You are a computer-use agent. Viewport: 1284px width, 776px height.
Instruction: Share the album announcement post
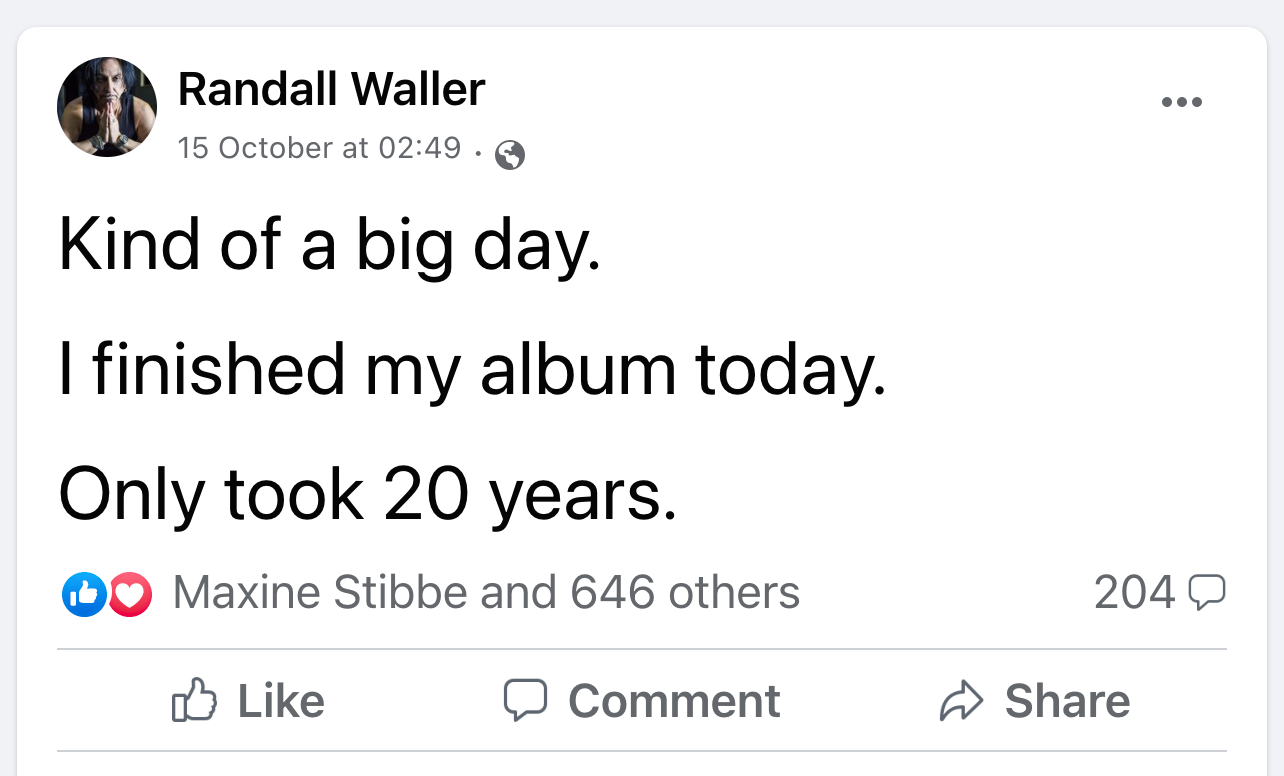1036,700
